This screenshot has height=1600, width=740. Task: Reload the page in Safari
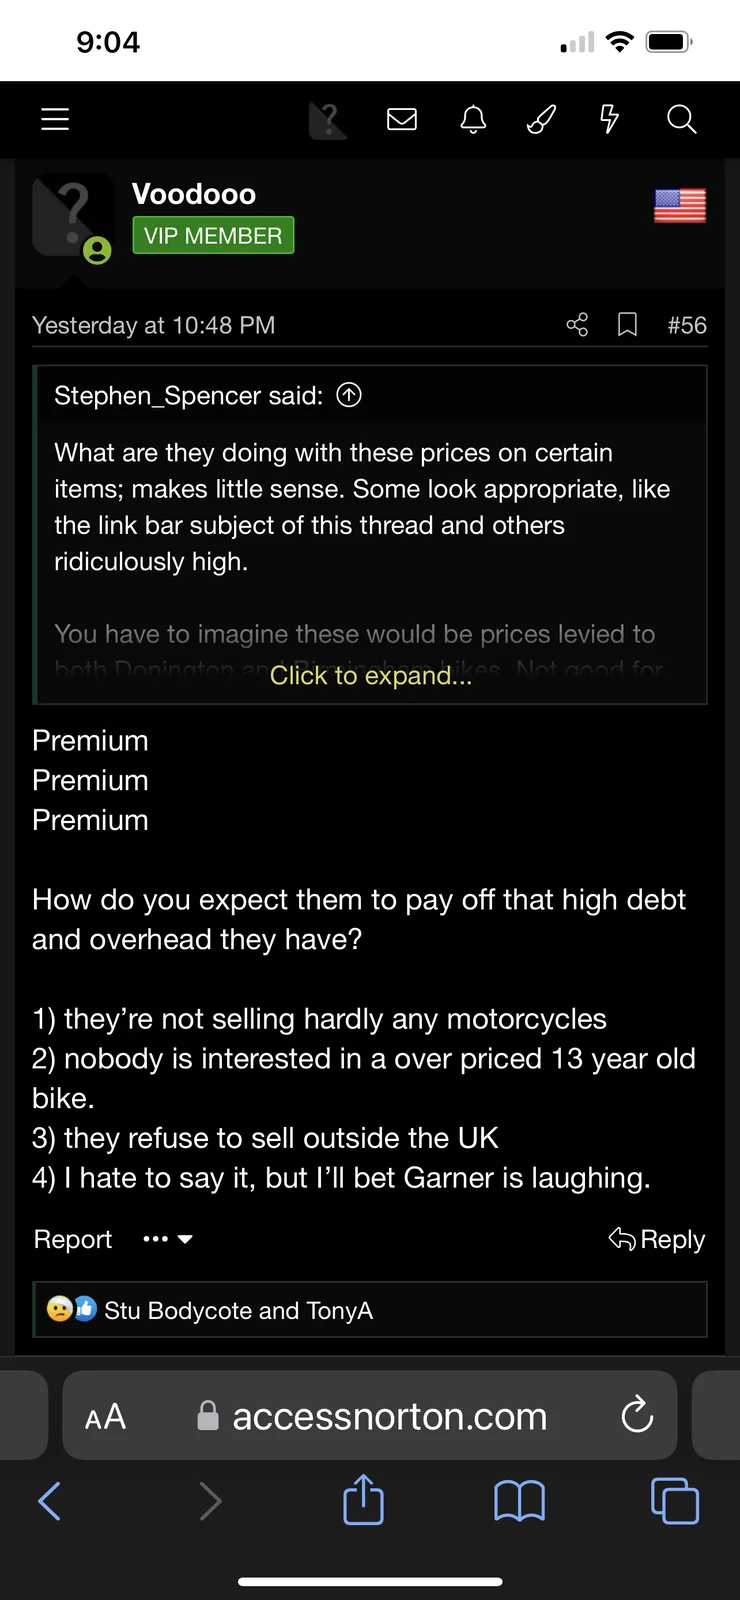point(637,1415)
